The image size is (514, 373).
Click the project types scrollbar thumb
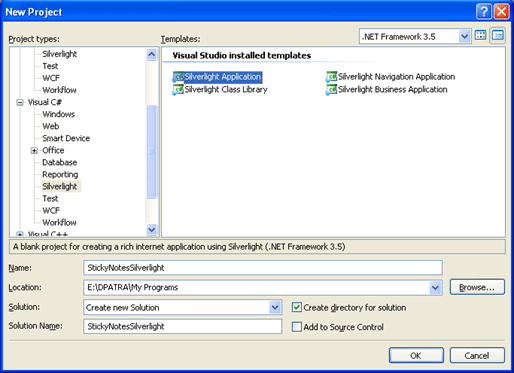pos(152,151)
